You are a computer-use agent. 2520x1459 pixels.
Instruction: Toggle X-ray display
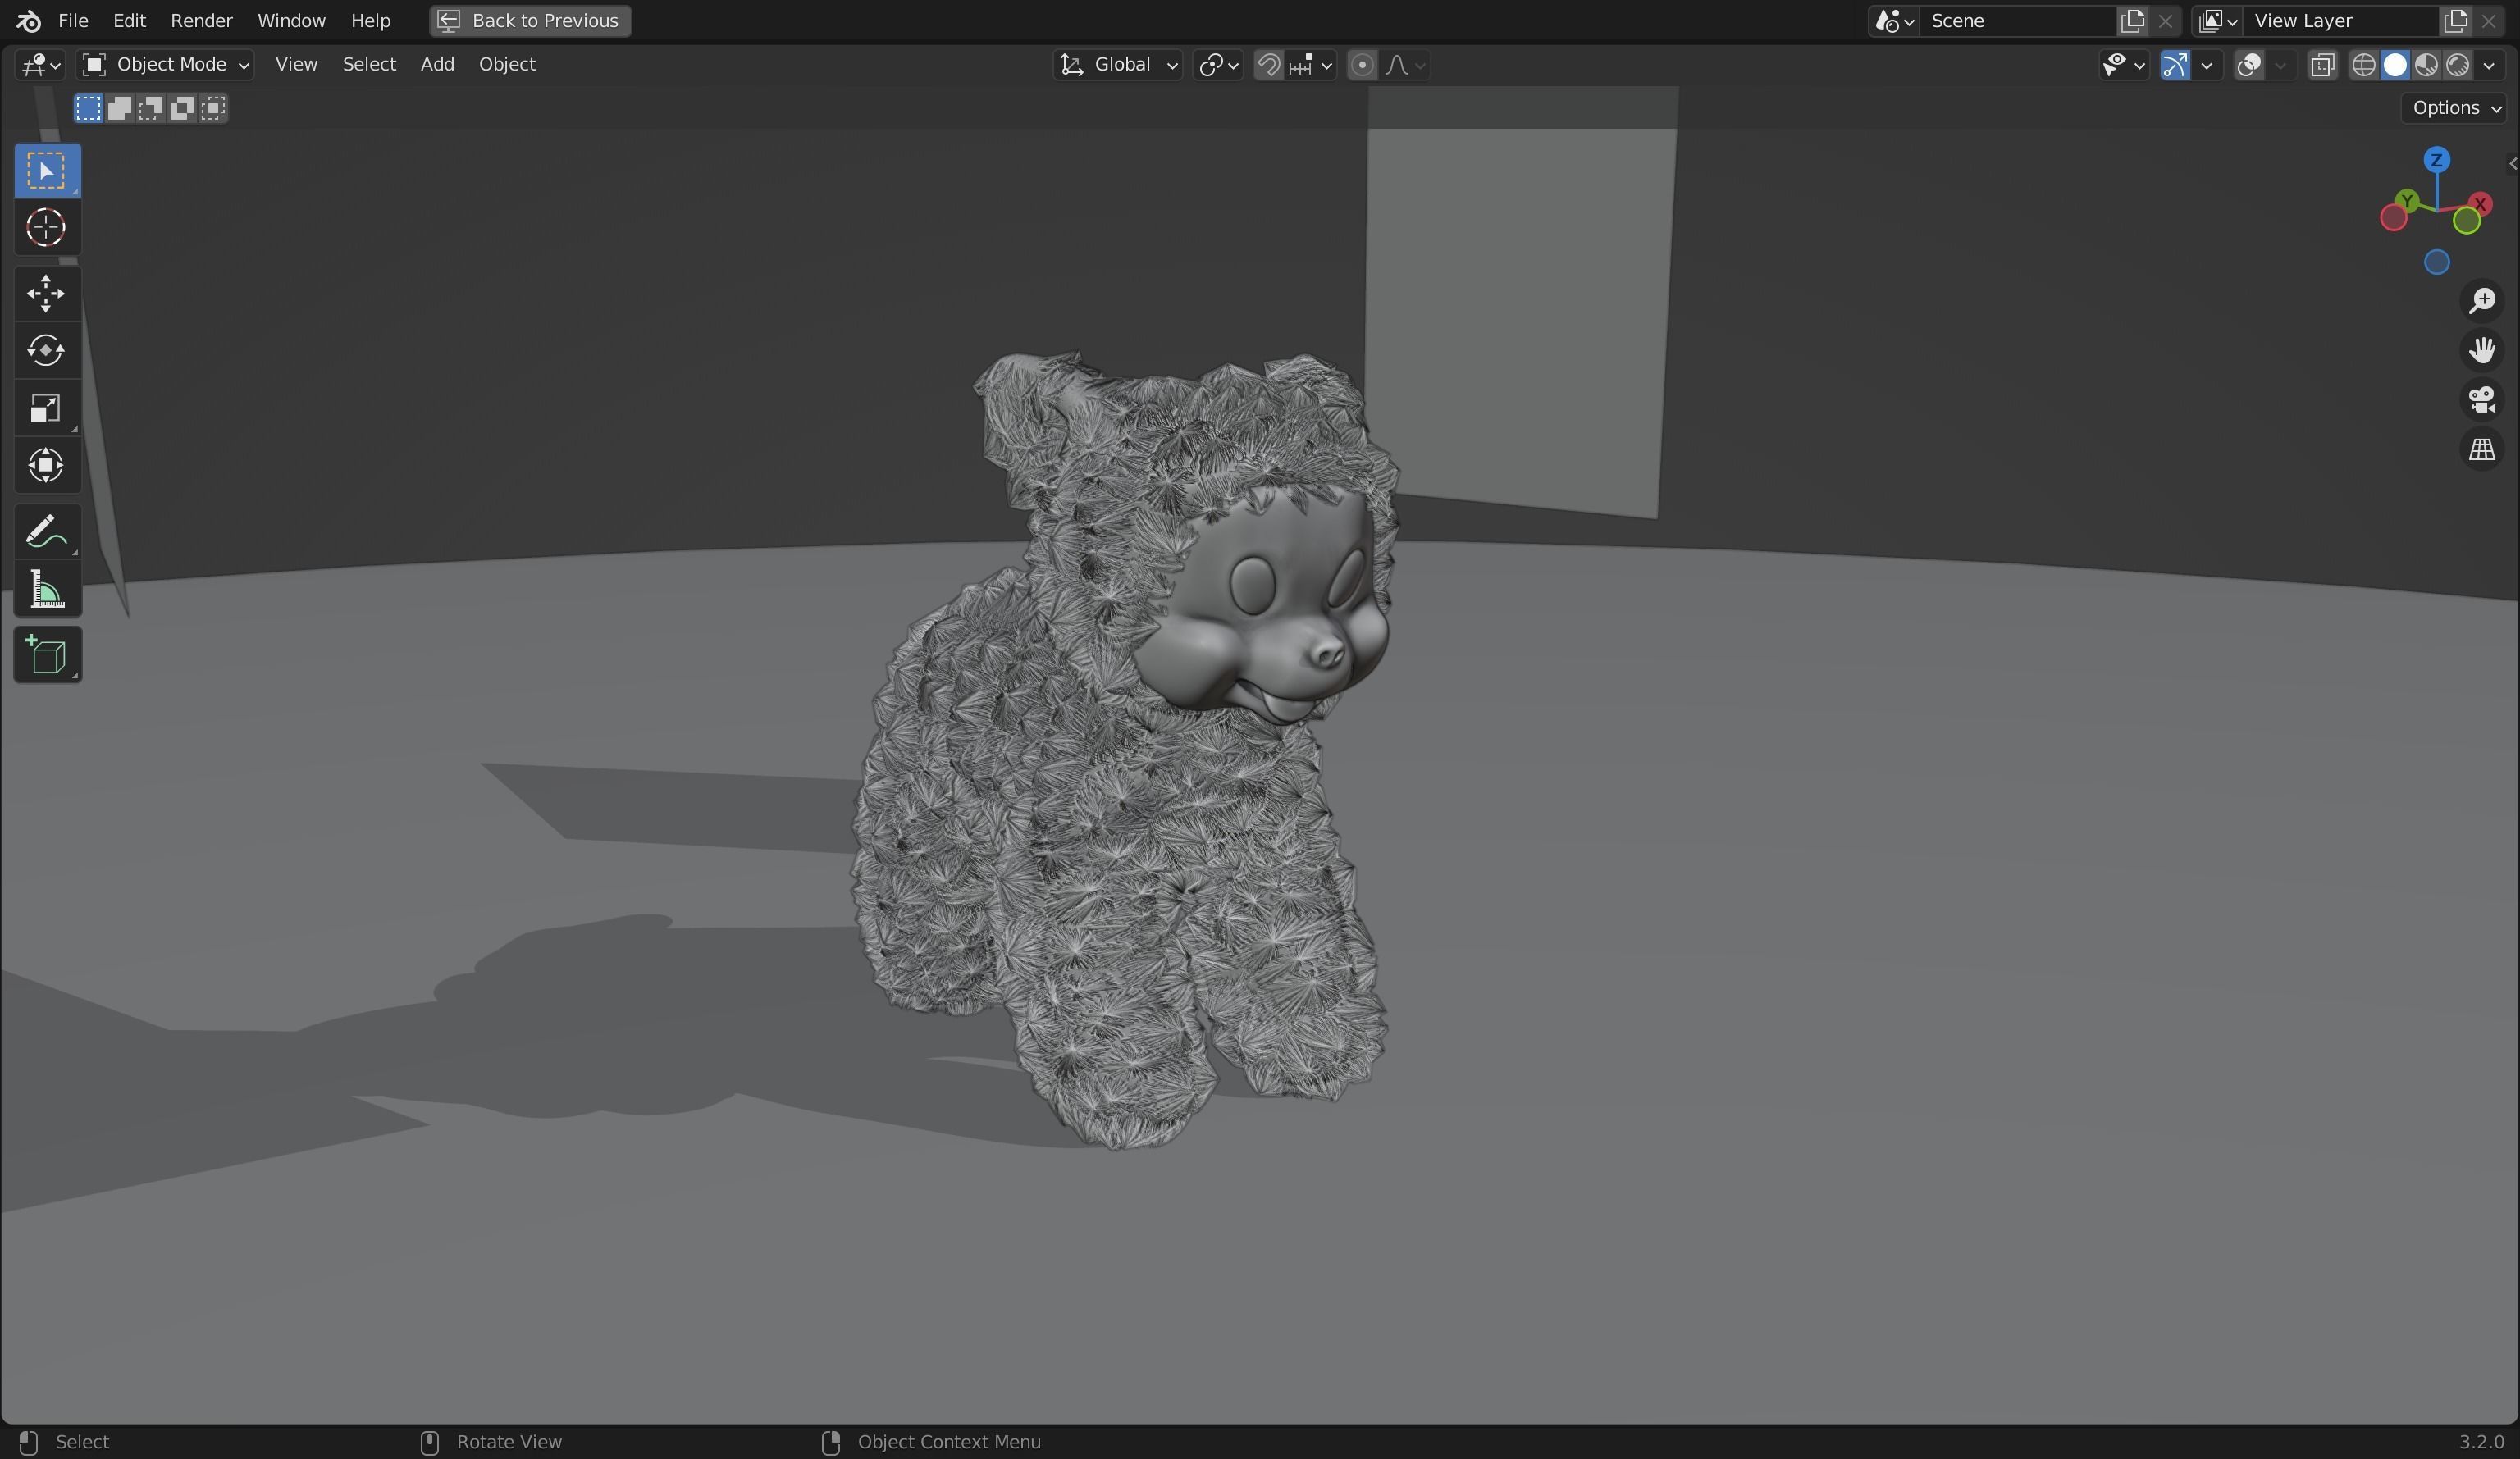2322,65
